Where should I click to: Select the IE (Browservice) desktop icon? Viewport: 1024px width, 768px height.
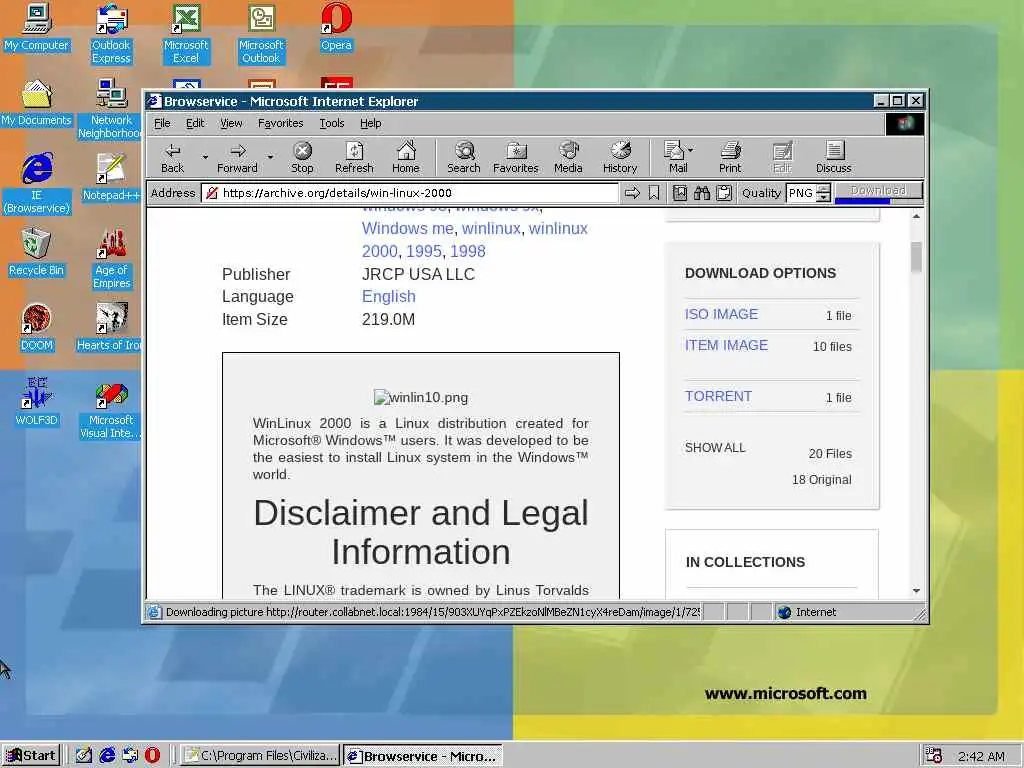coord(37,184)
